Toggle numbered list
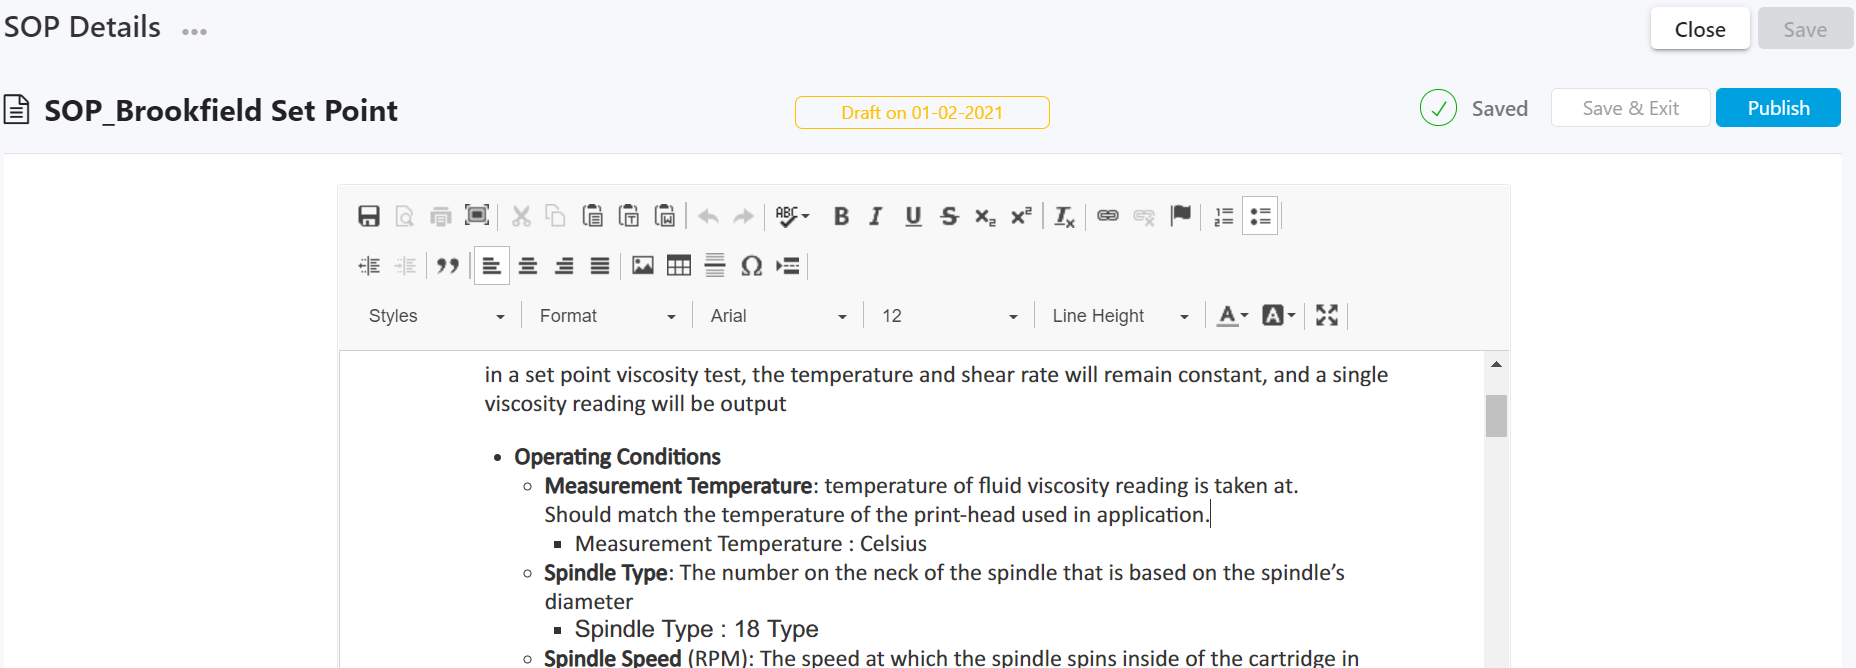This screenshot has width=1856, height=668. (1224, 216)
